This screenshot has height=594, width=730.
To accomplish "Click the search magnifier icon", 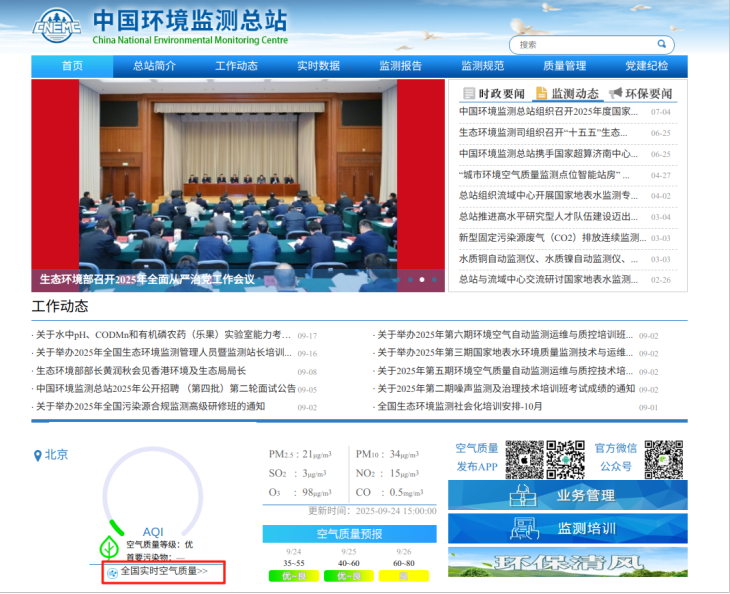I will click(662, 44).
